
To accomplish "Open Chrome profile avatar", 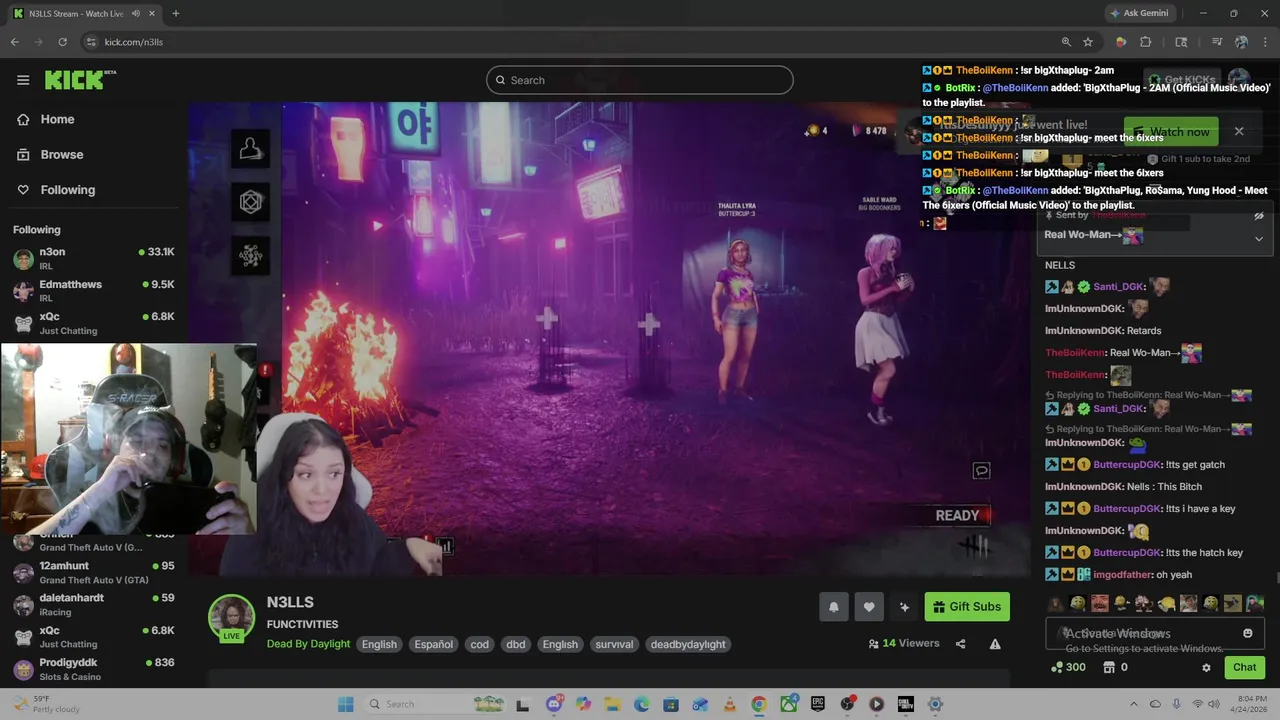I will (1241, 42).
